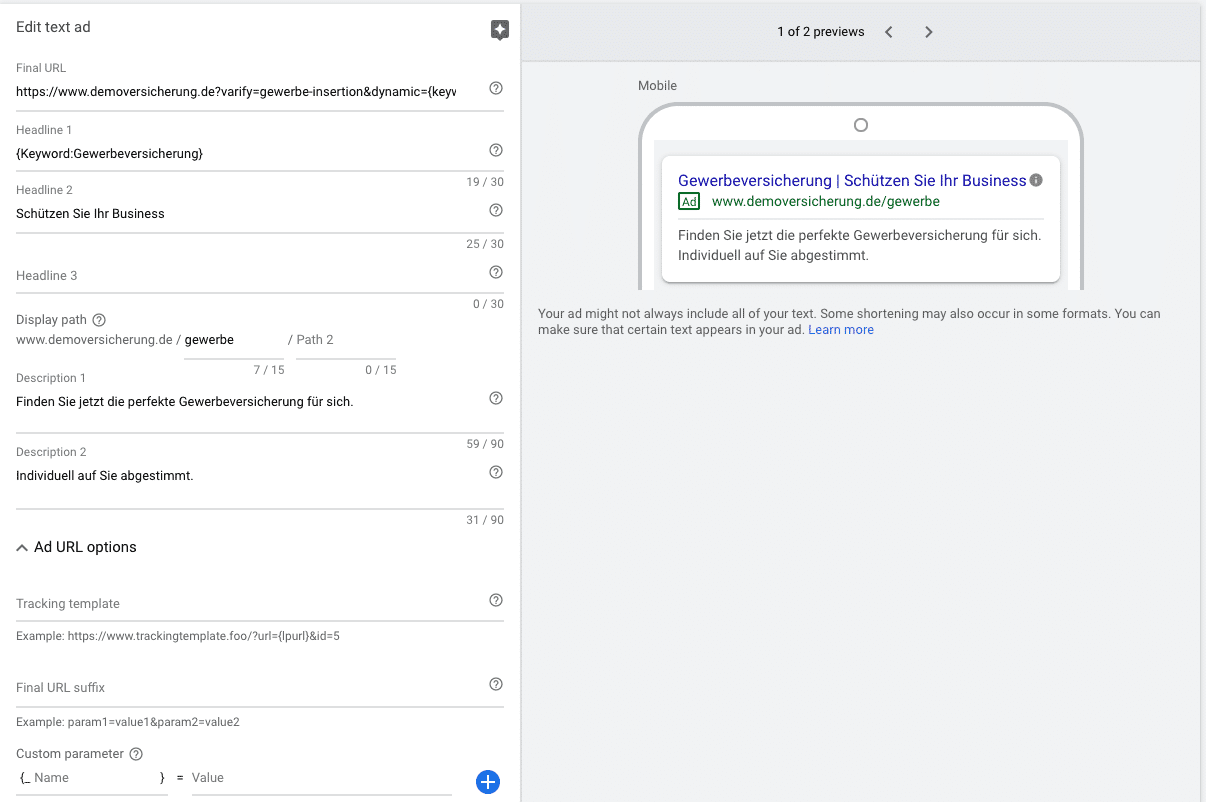
Task: Collapse the Ad URL options section
Action: point(76,547)
